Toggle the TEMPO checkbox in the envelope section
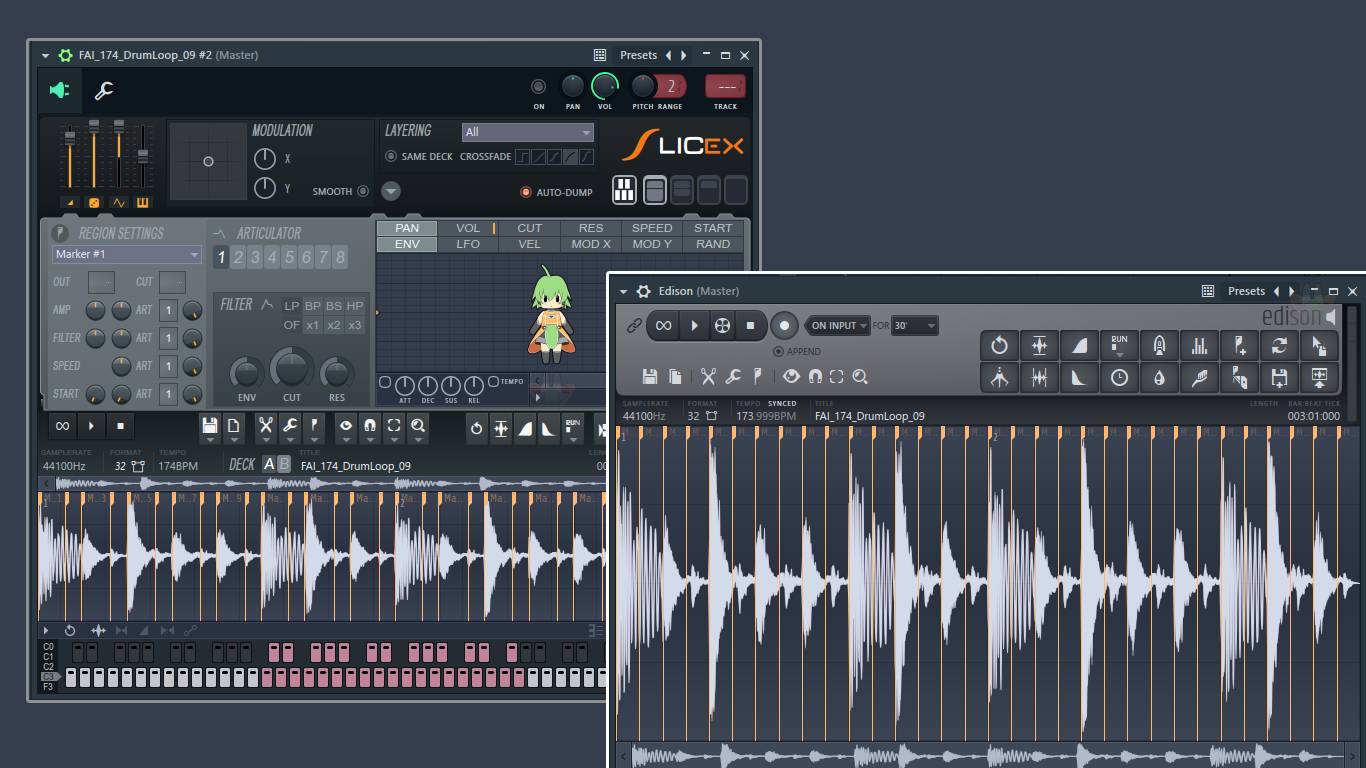 click(x=493, y=382)
